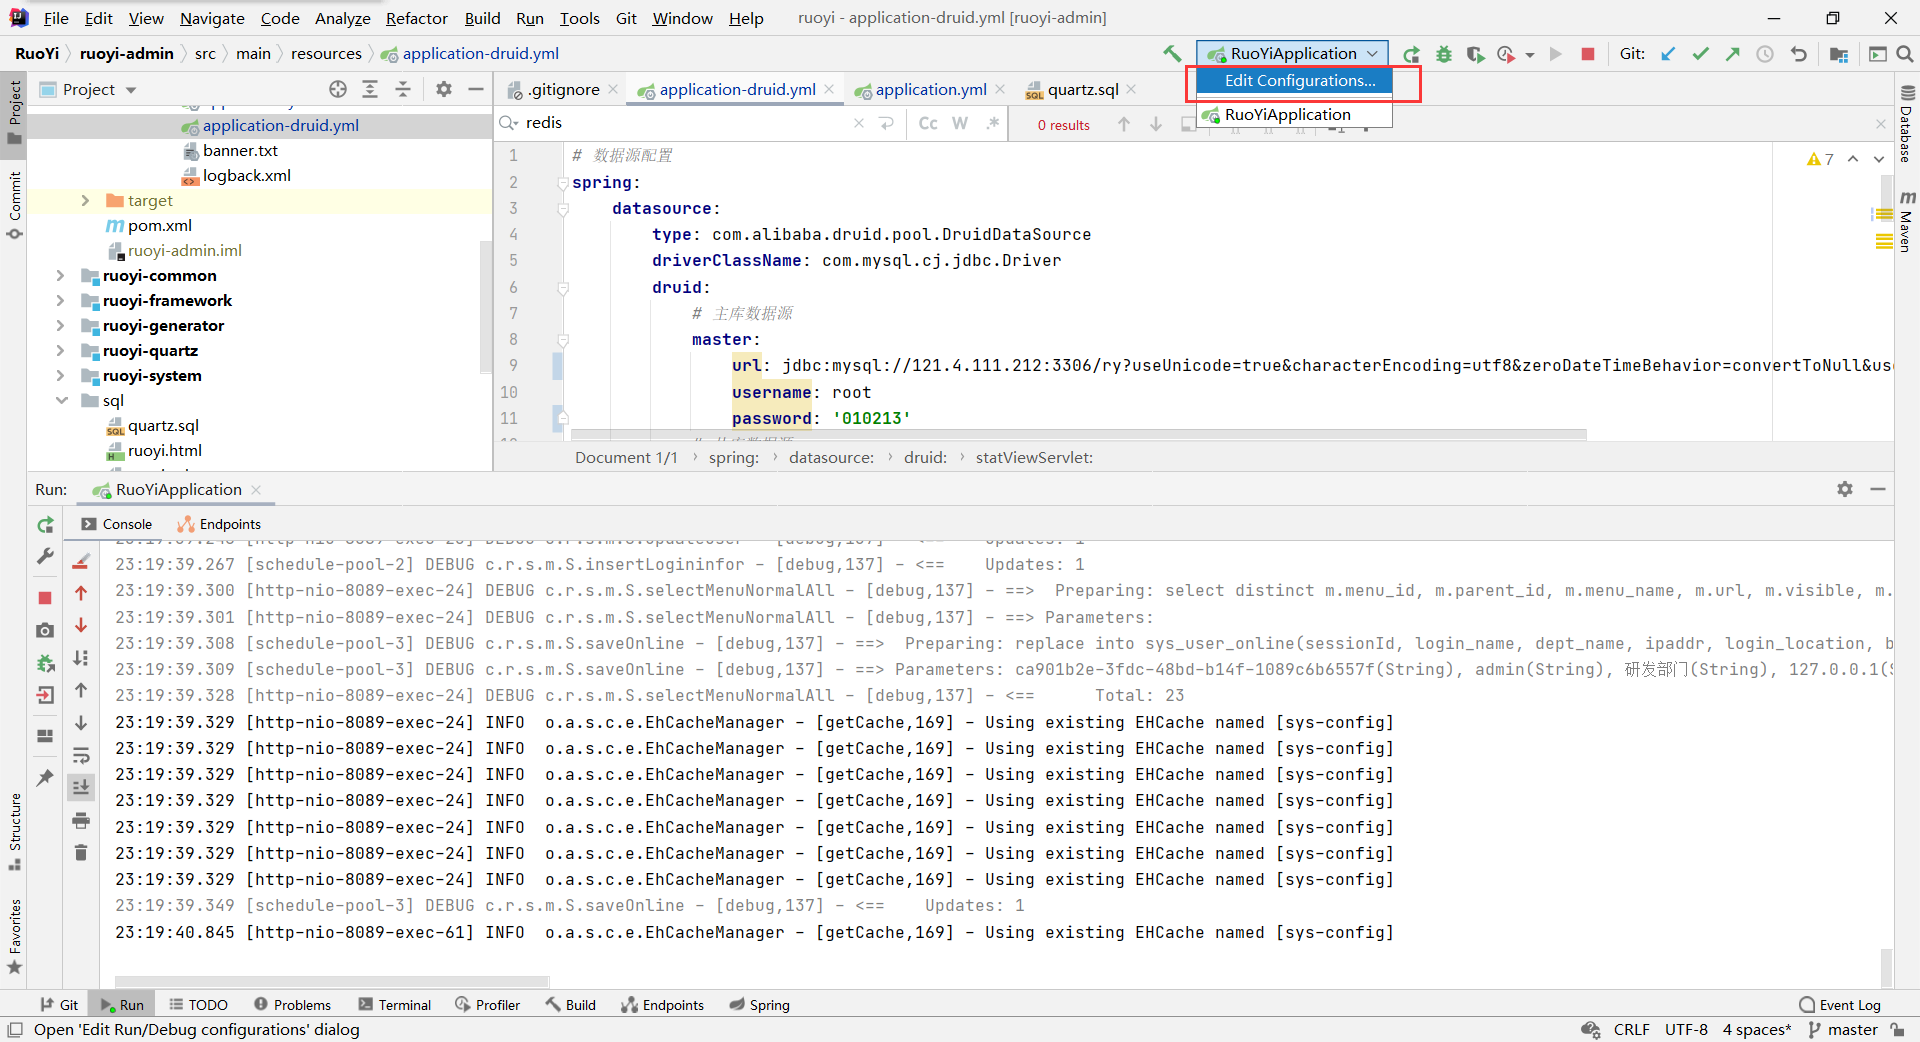Run with coverage icon in toolbar
The width and height of the screenshot is (1920, 1042).
[x=1475, y=54]
